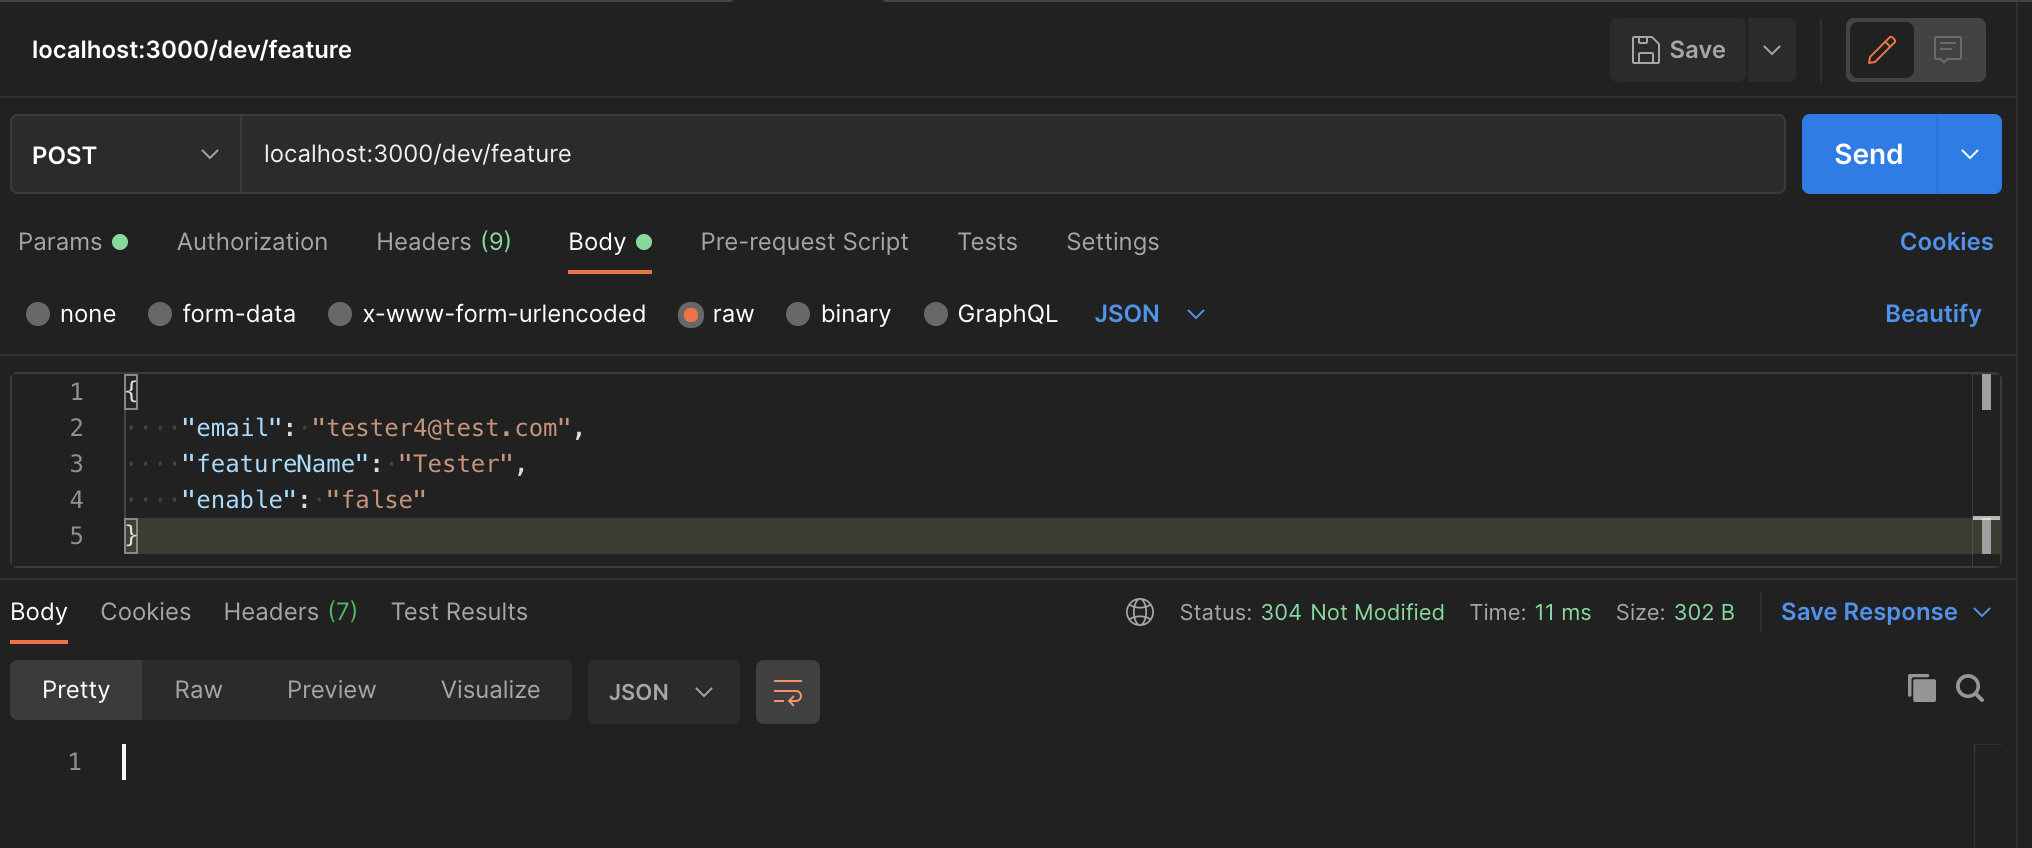
Task: Open the request Headers (9) tab
Action: (444, 242)
